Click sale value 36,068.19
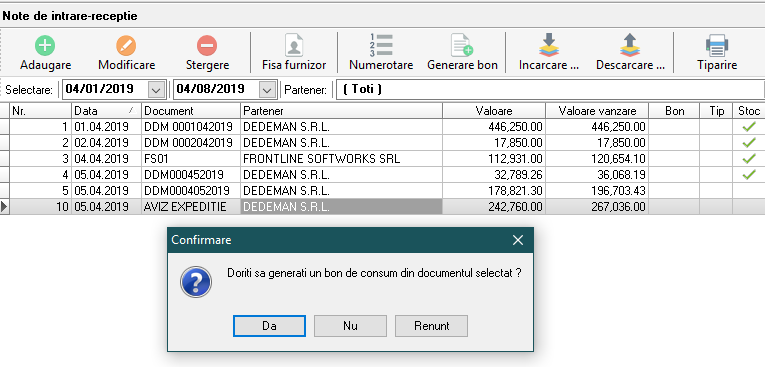 pyautogui.click(x=597, y=175)
